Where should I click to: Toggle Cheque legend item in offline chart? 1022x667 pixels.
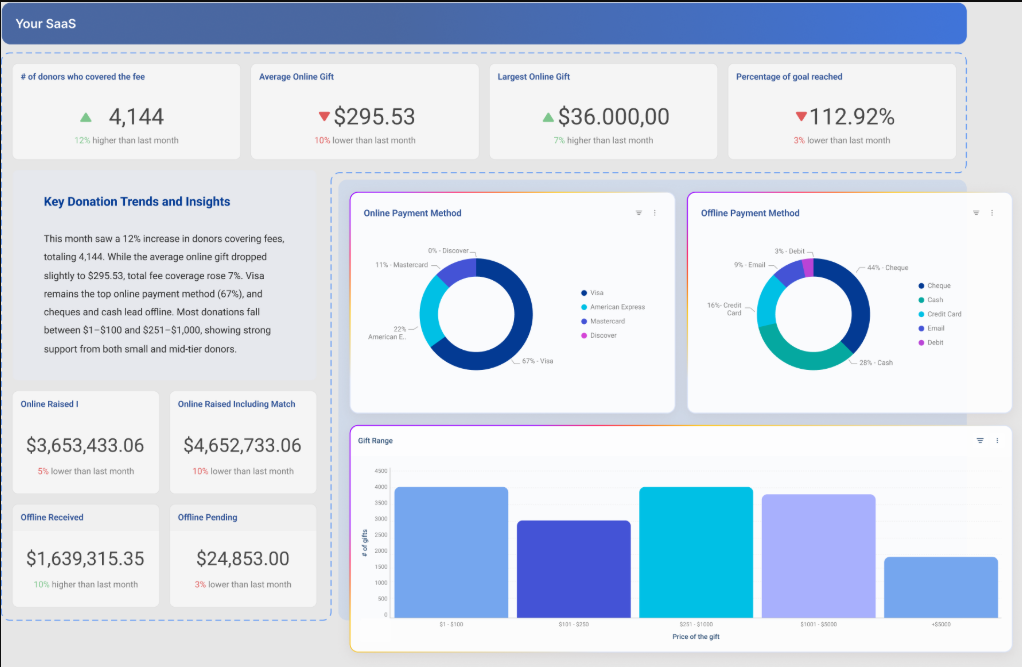click(937, 286)
